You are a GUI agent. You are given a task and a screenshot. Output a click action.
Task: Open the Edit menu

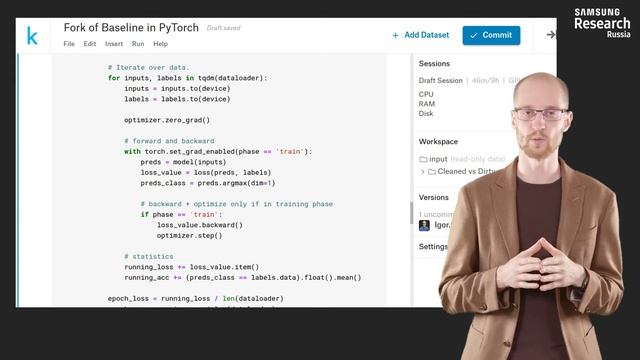(90, 44)
